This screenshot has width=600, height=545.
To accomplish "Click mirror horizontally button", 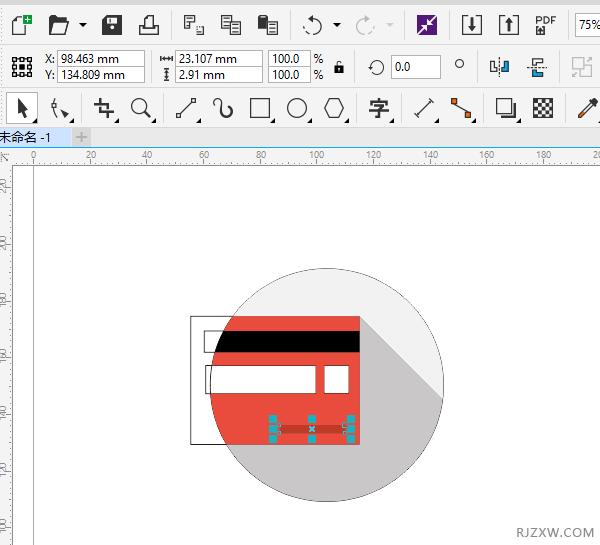I will [x=499, y=67].
